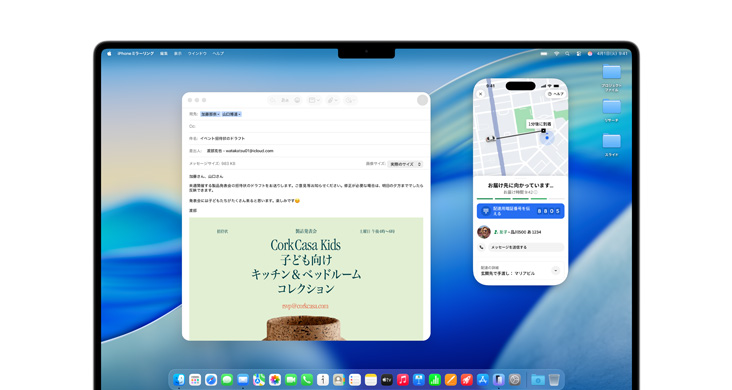Open the ヘルプ menu in menu bar
Screen dimensions: 732x390
[218, 54]
